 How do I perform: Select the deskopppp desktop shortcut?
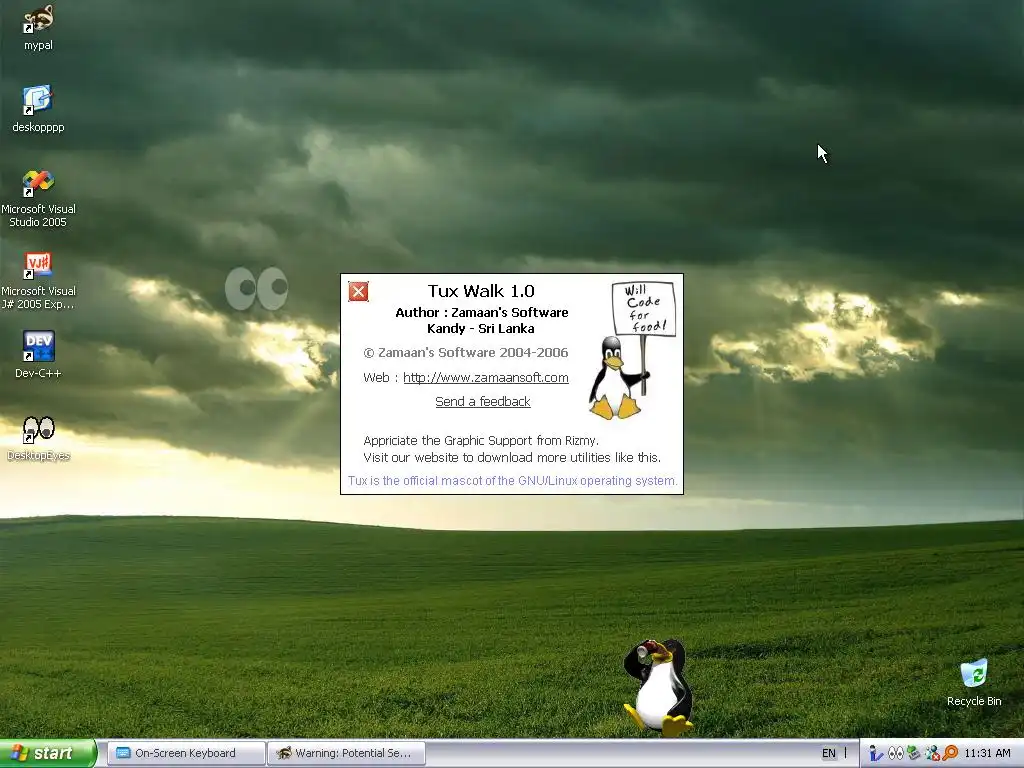38,109
